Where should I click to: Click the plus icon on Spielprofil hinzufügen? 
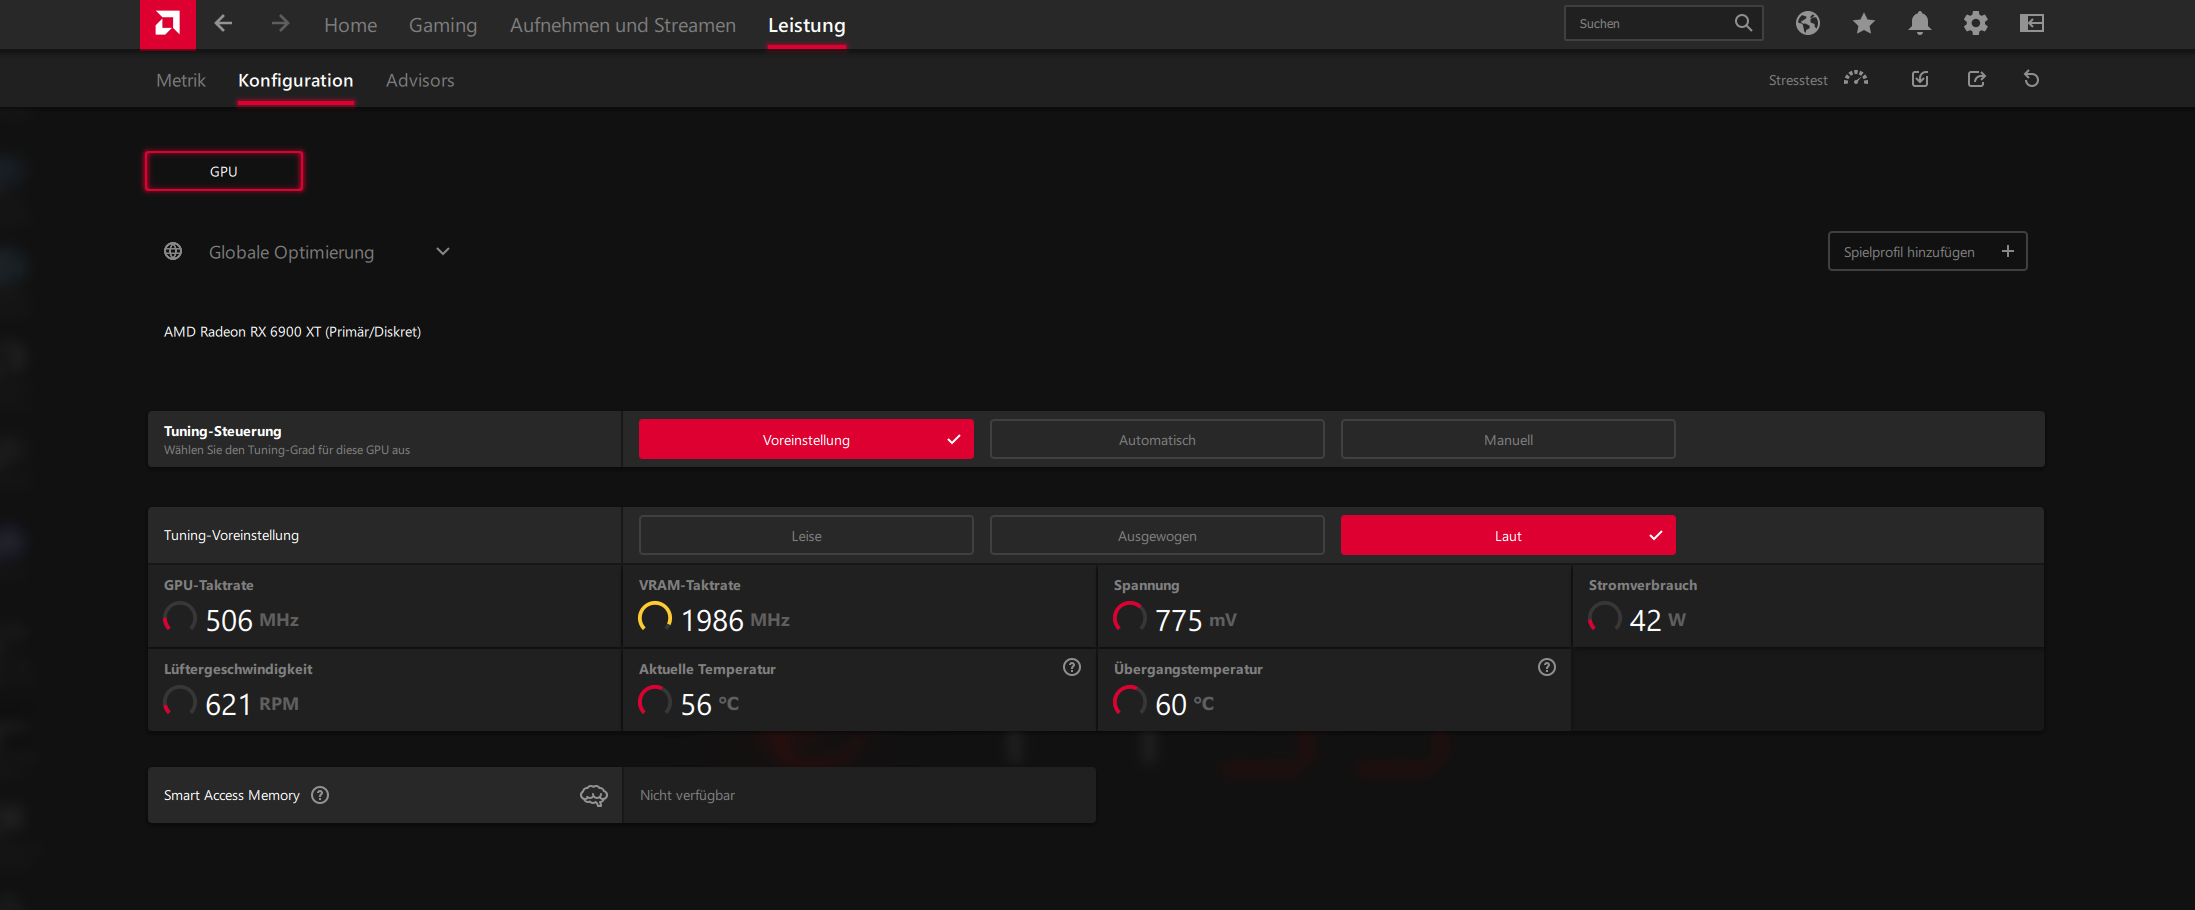[x=2007, y=251]
